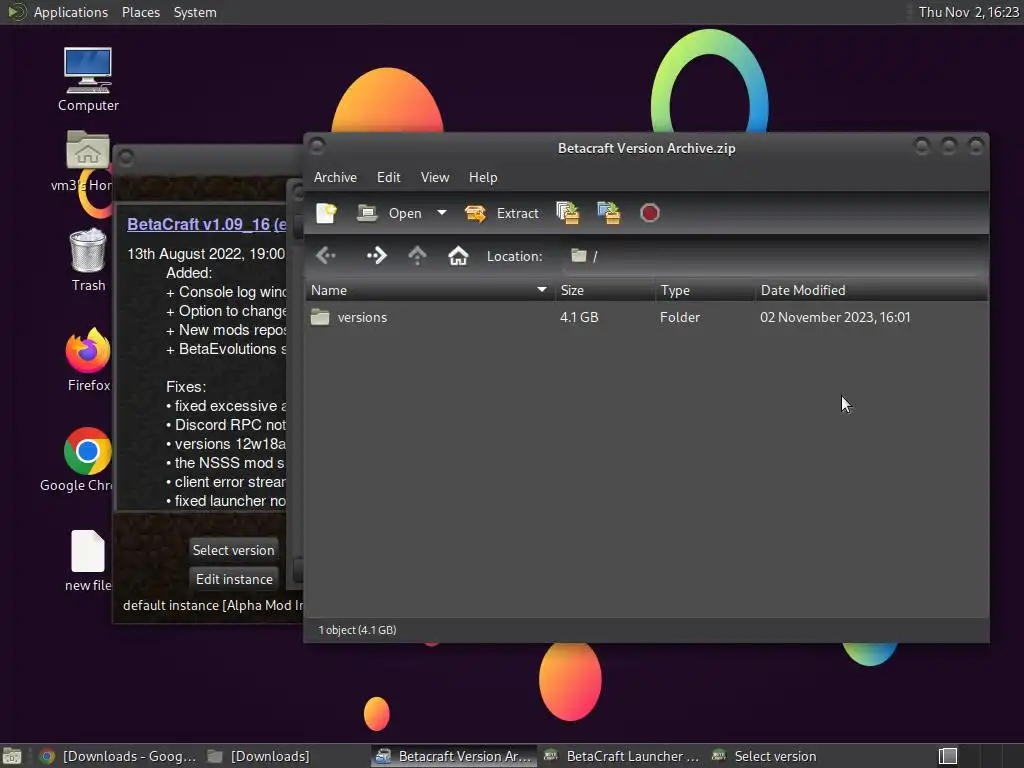Click the Open archive toolbar button
Screen dimensions: 1024x768
(x=389, y=213)
